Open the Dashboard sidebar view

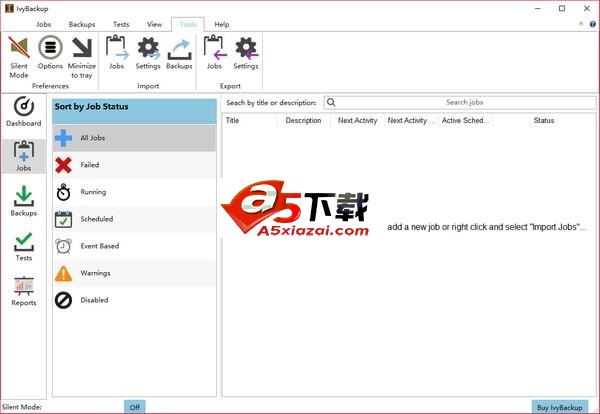pyautogui.click(x=24, y=112)
